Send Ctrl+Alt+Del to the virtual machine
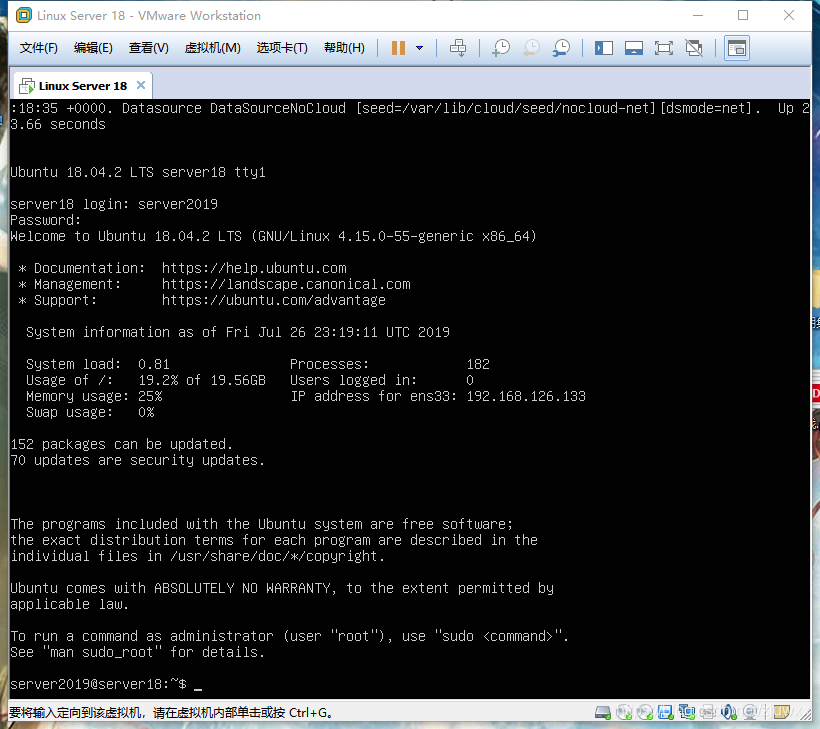Image resolution: width=820 pixels, height=729 pixels. (x=458, y=48)
